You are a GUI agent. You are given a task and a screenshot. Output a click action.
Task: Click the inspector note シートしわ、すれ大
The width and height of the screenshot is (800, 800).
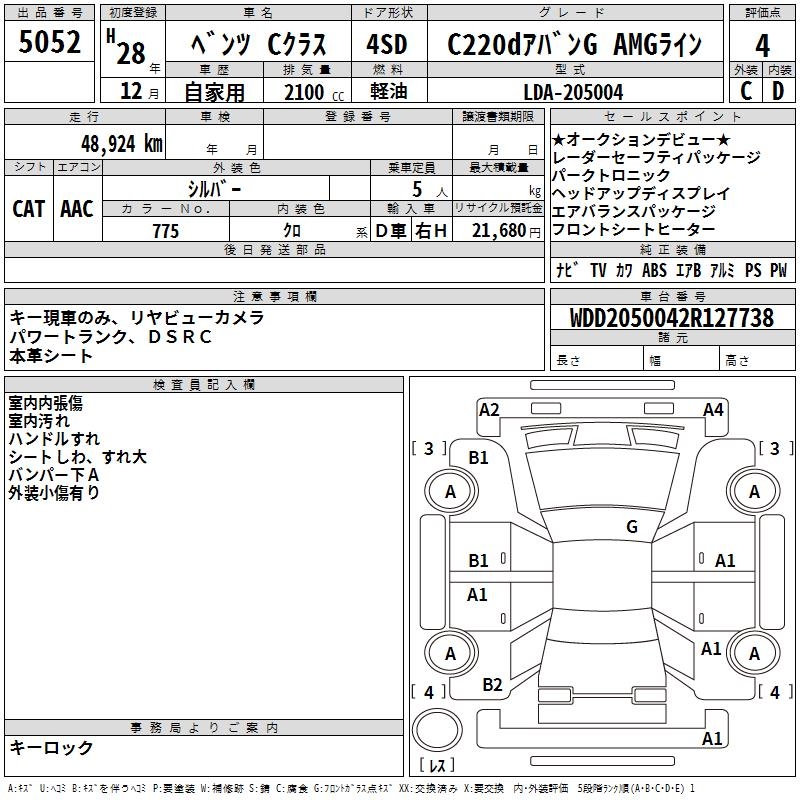pos(78,457)
